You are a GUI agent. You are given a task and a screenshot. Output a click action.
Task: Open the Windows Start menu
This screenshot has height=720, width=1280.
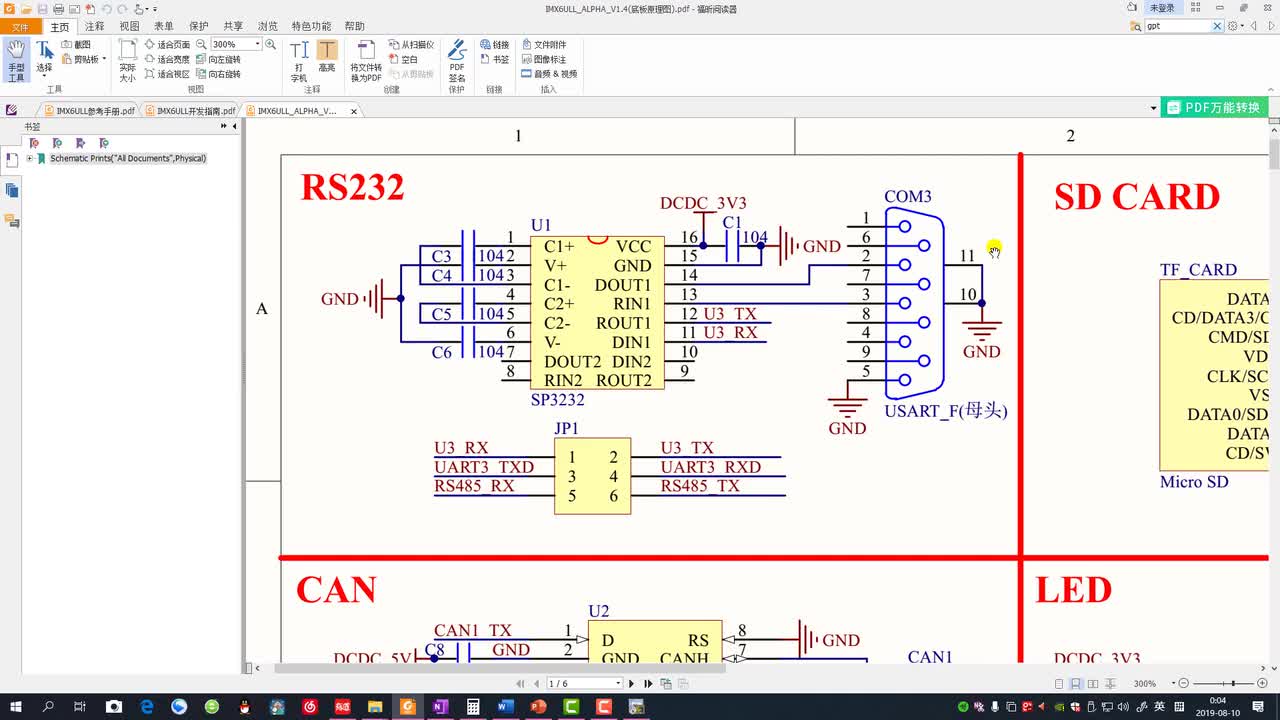[16, 706]
